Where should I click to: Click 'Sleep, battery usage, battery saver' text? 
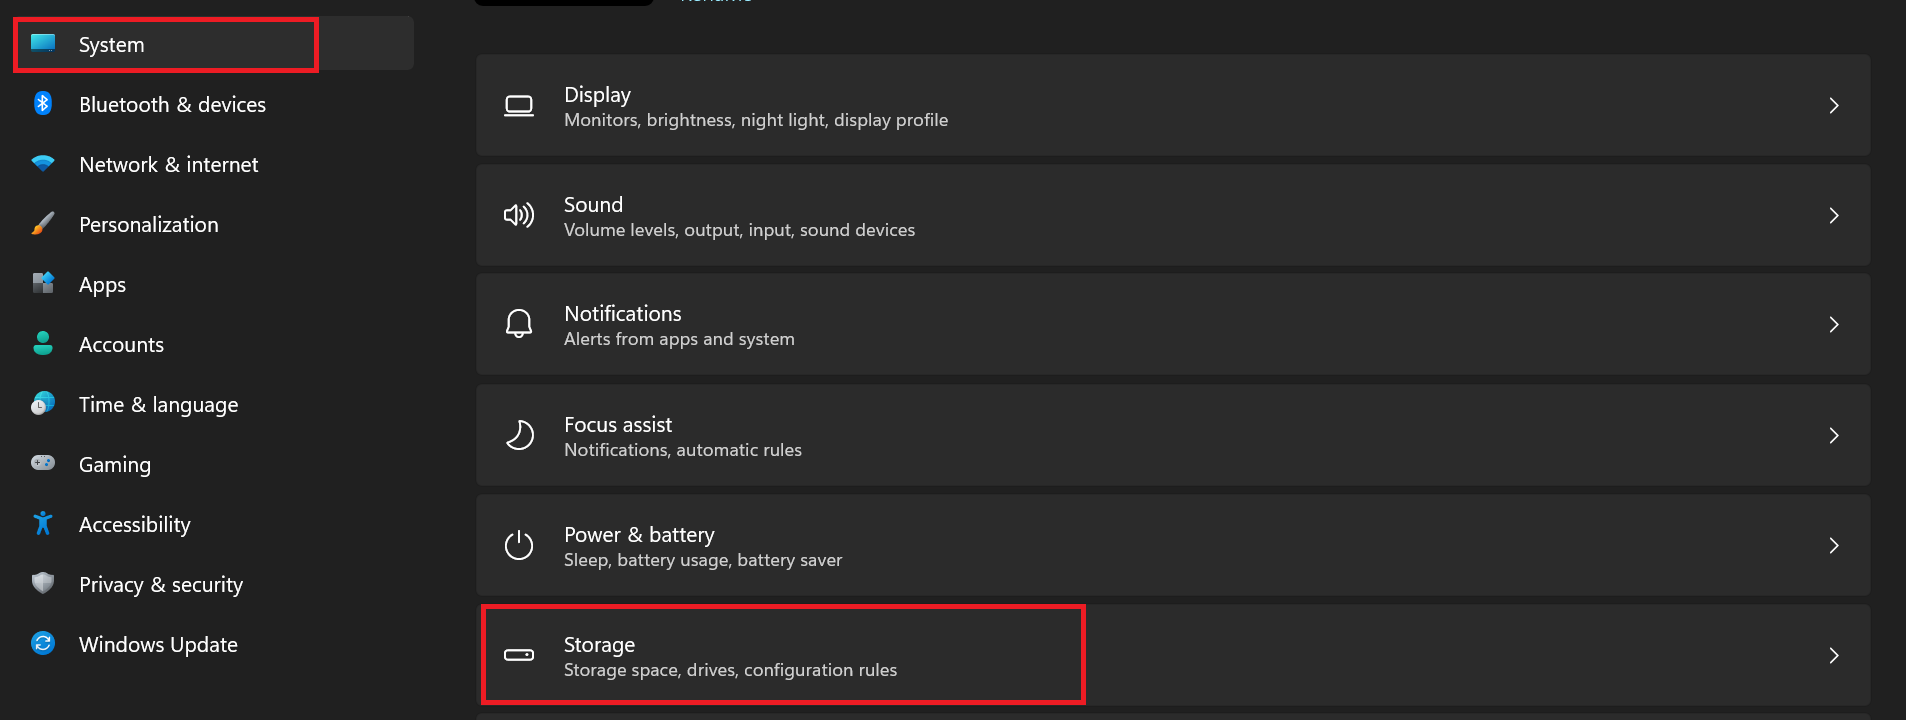(x=703, y=560)
